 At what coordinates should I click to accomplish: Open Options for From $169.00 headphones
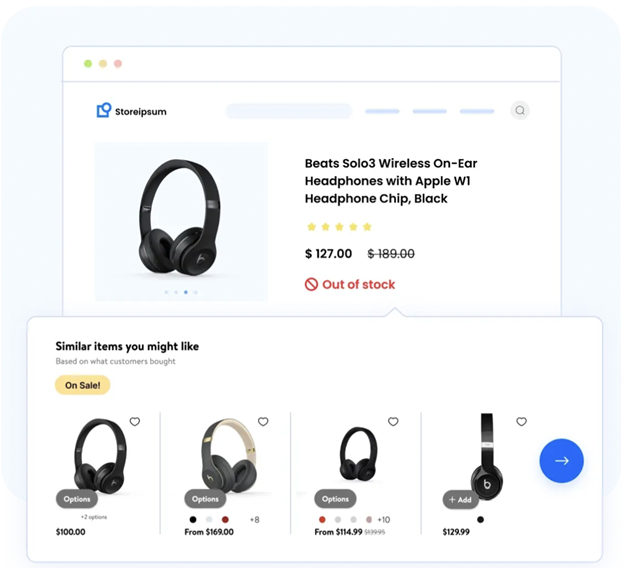point(205,499)
